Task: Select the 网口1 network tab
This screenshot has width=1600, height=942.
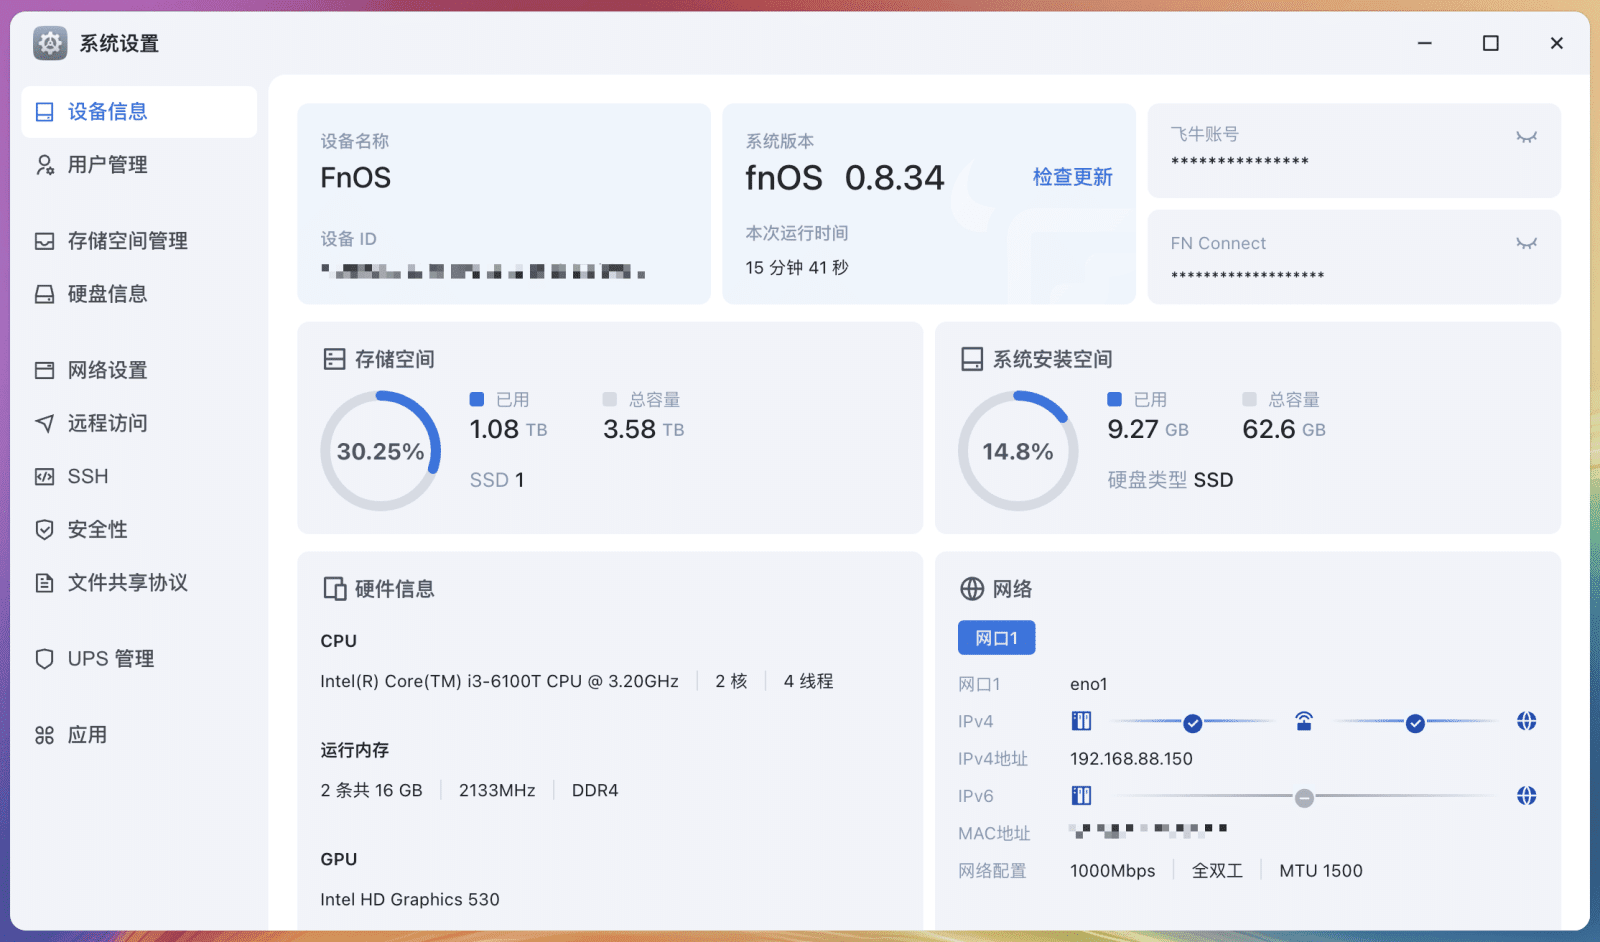Action: coord(996,638)
